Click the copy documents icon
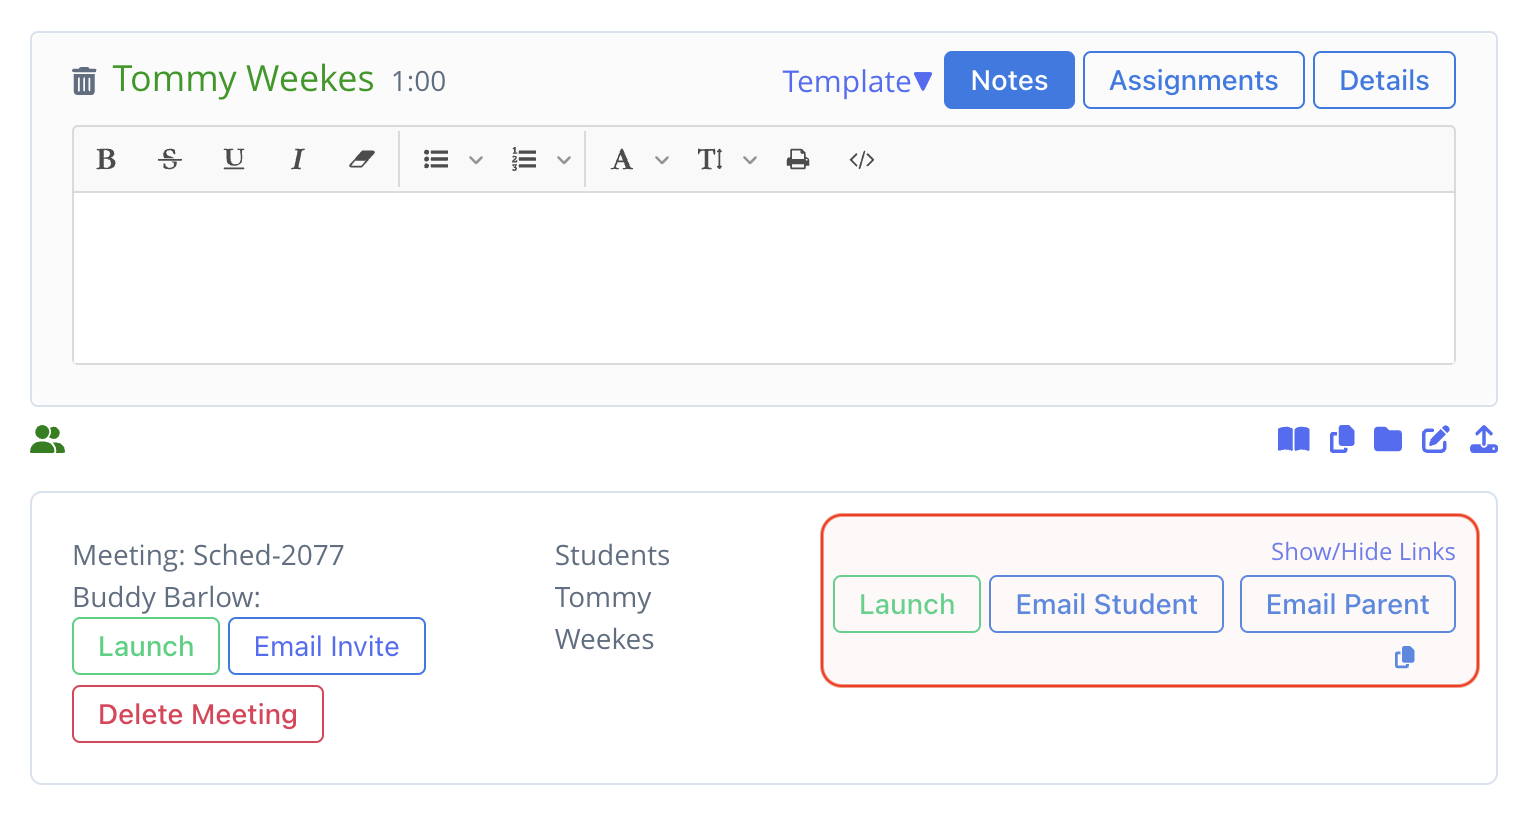Screen dimensions: 1526x814 coord(1341,439)
